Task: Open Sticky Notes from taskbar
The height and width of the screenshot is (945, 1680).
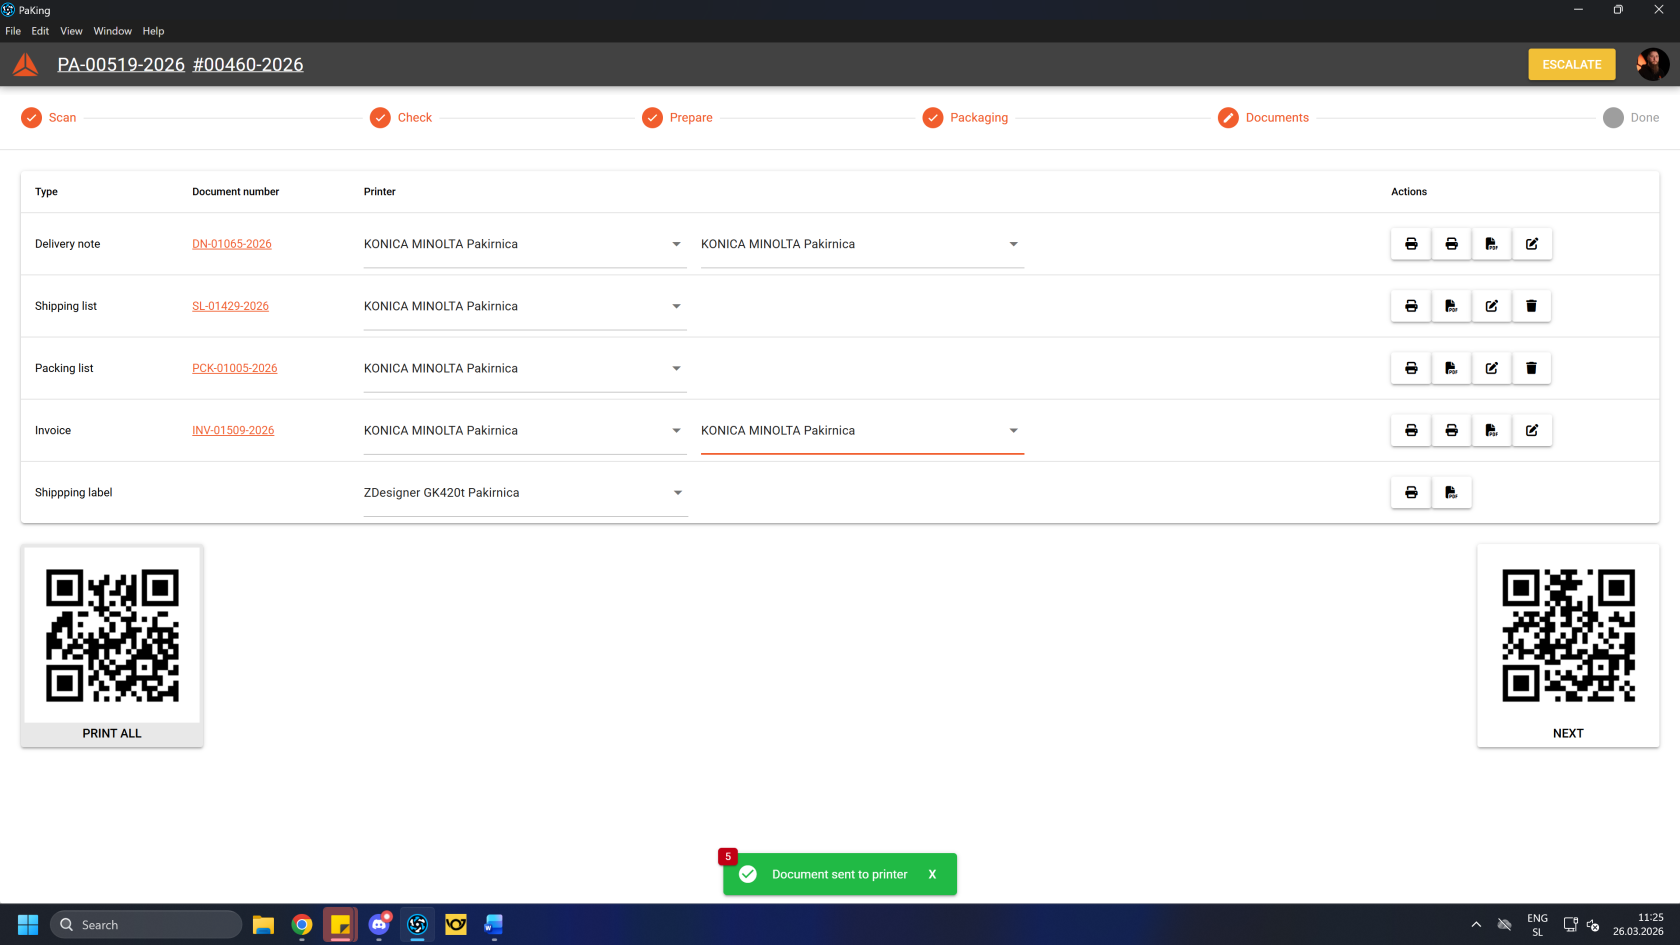Action: tap(340, 925)
